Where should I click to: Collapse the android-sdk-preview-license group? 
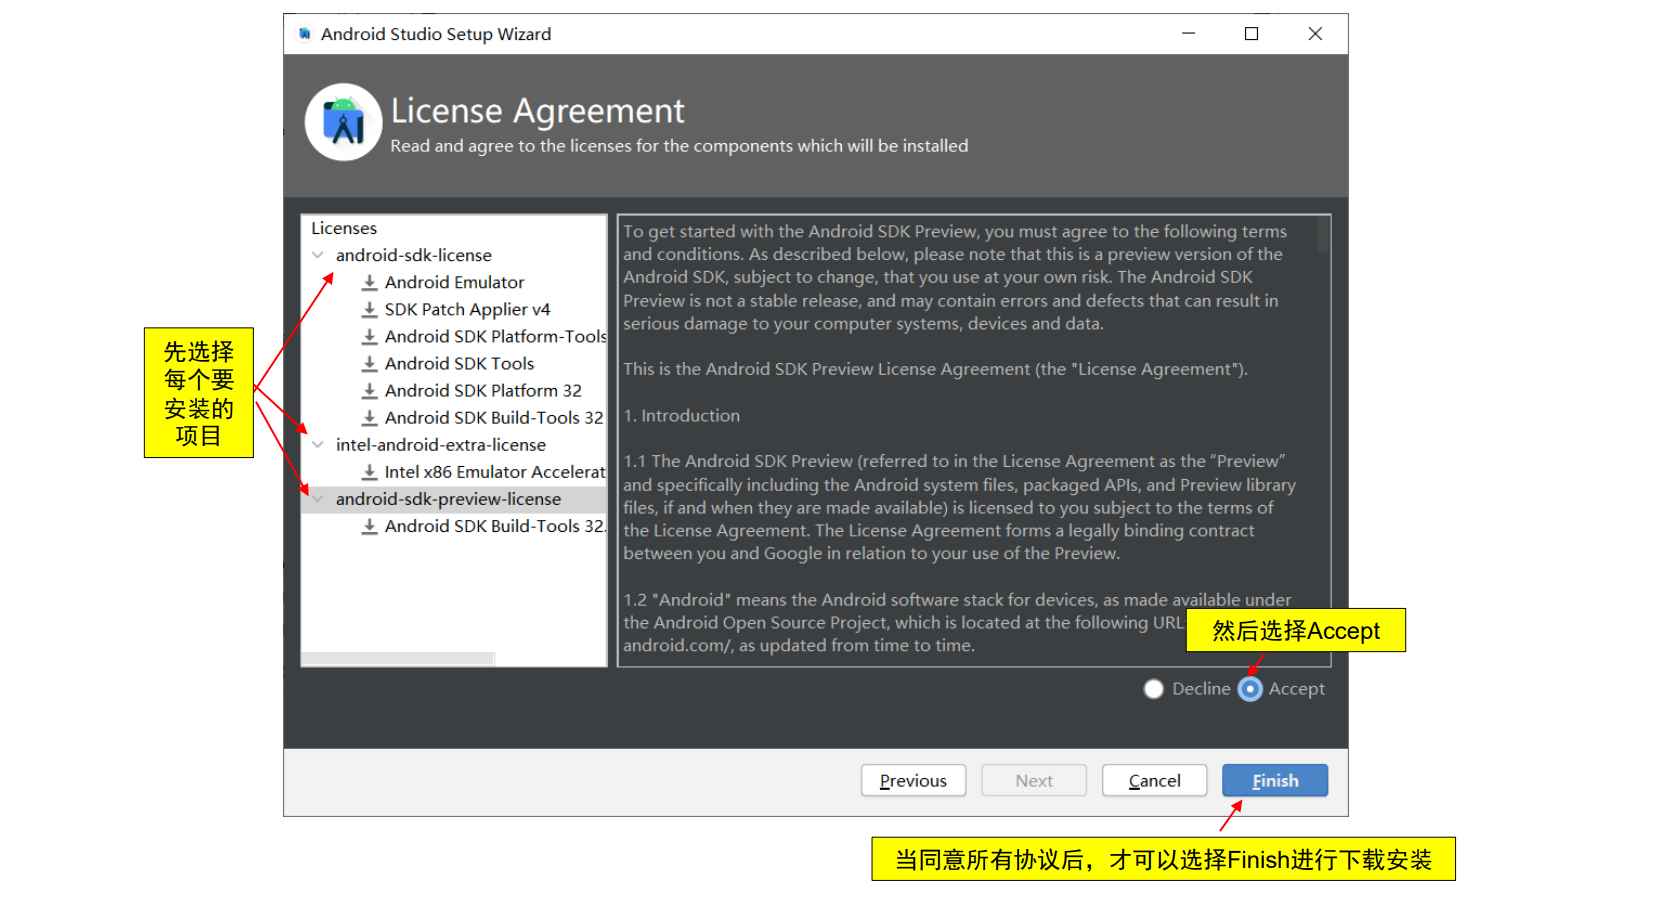318,499
